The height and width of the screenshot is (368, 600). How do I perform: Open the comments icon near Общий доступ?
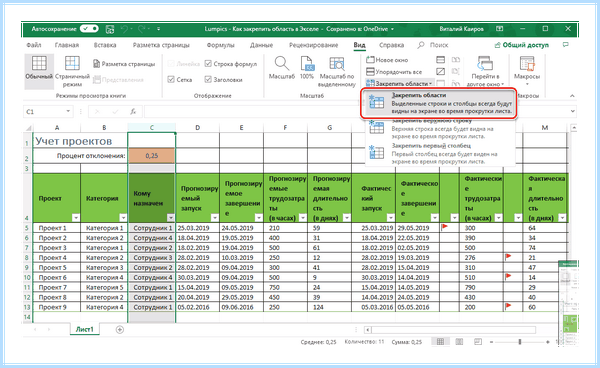(x=566, y=45)
